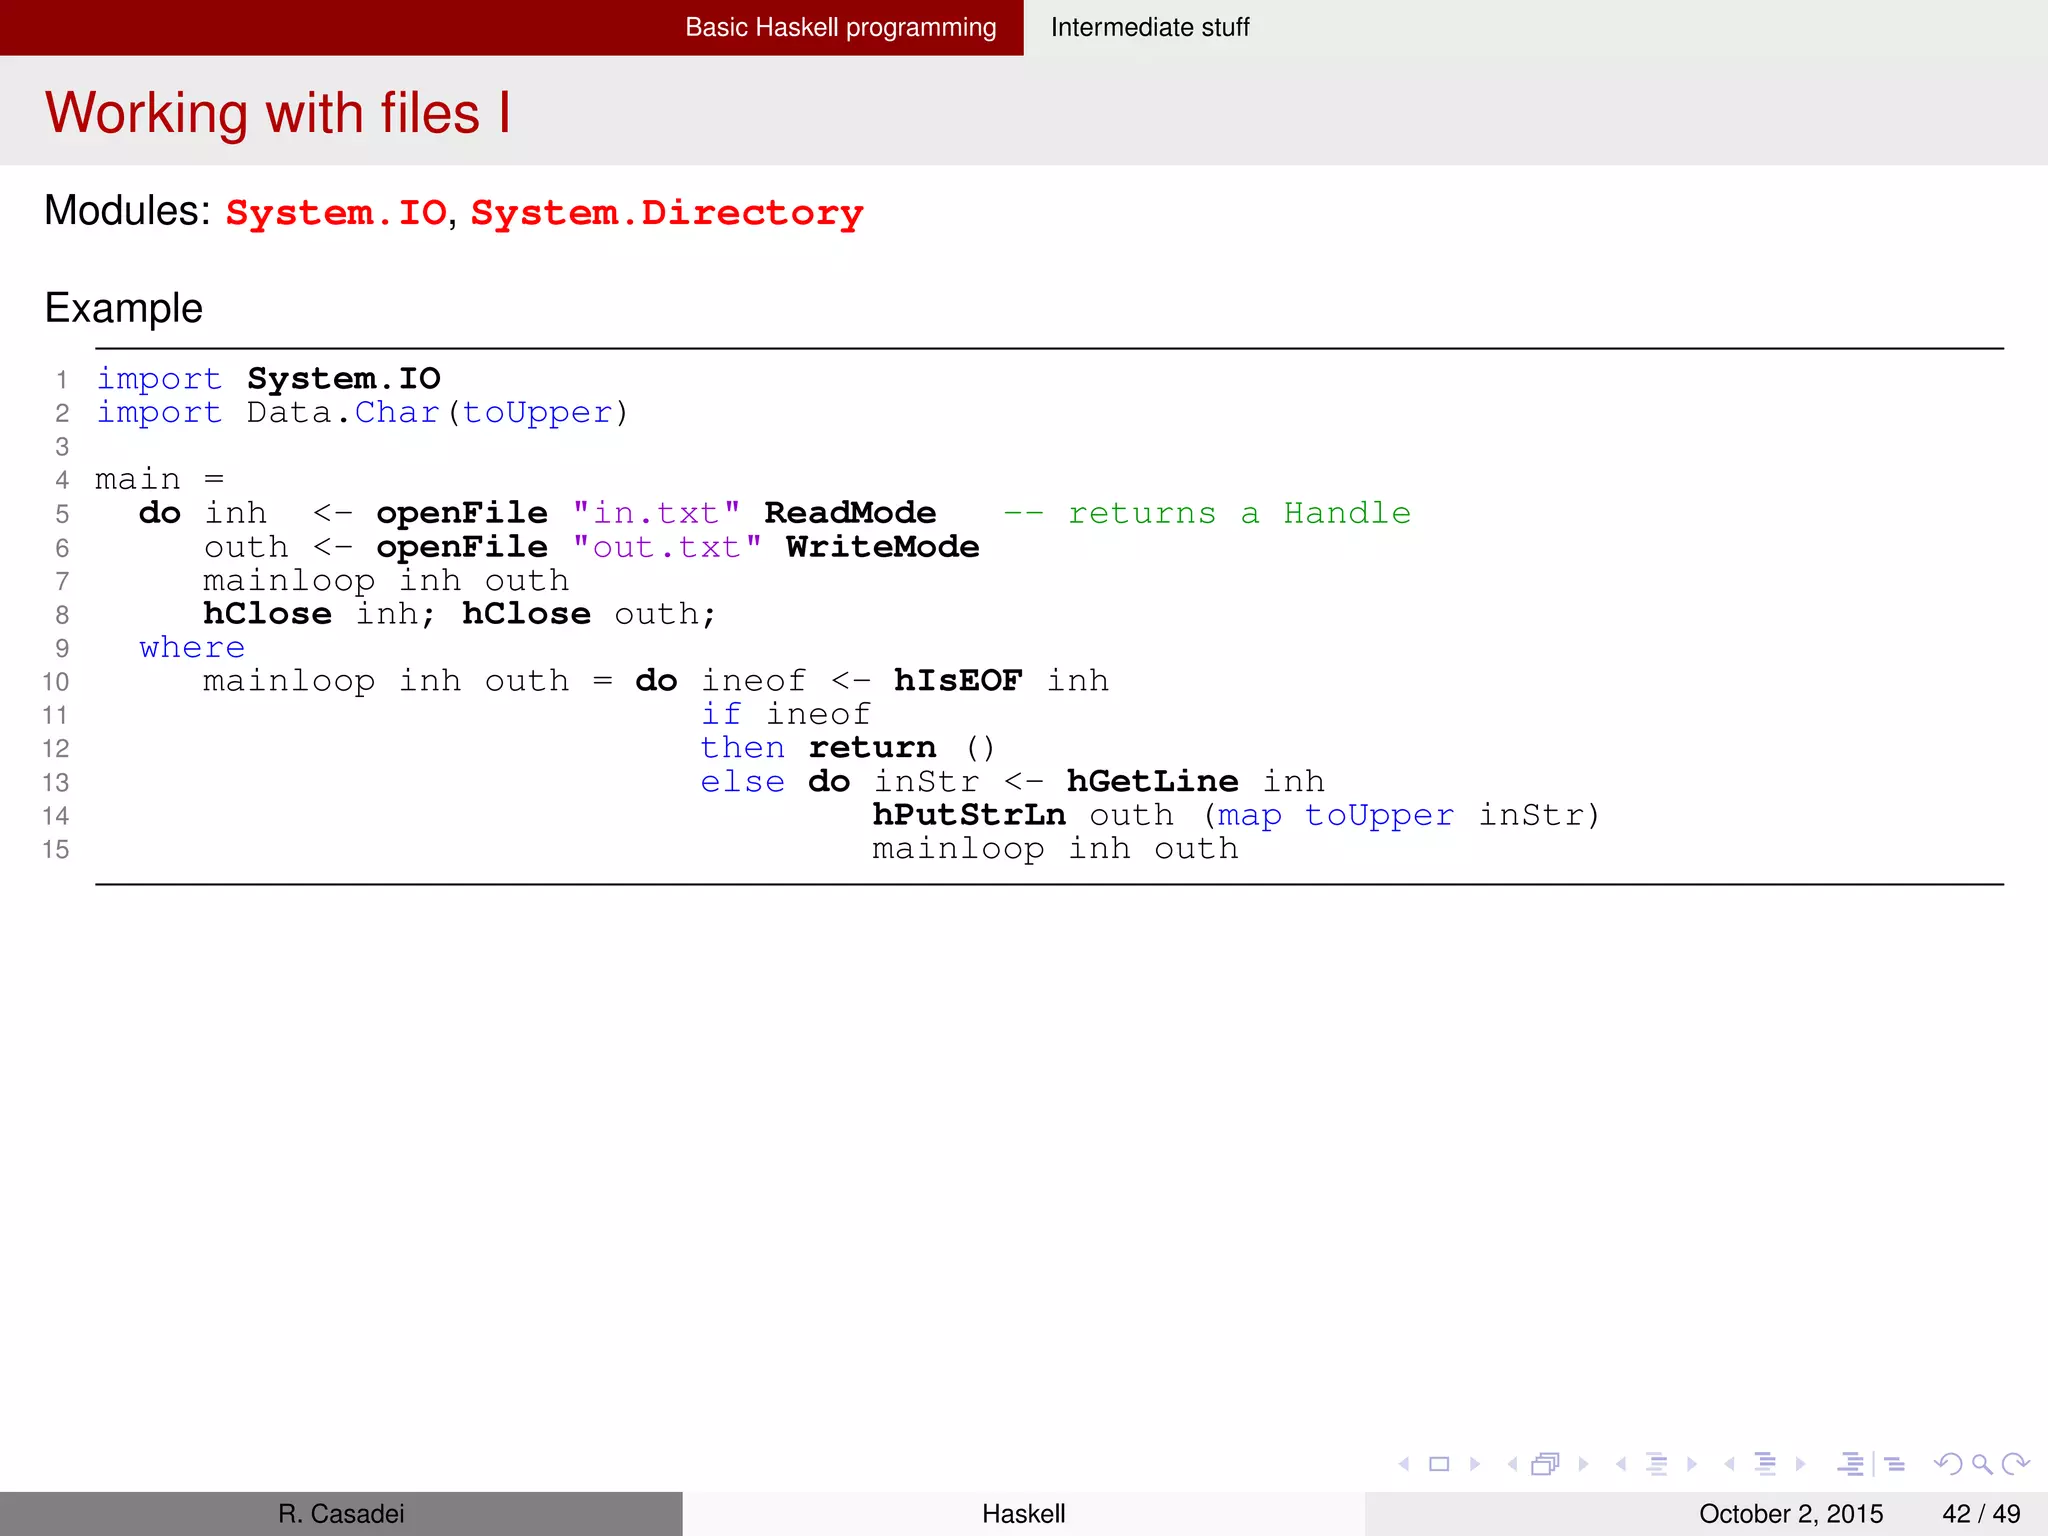The width and height of the screenshot is (2048, 1536).
Task: Click the "in.txt" string literal
Action: [656, 513]
